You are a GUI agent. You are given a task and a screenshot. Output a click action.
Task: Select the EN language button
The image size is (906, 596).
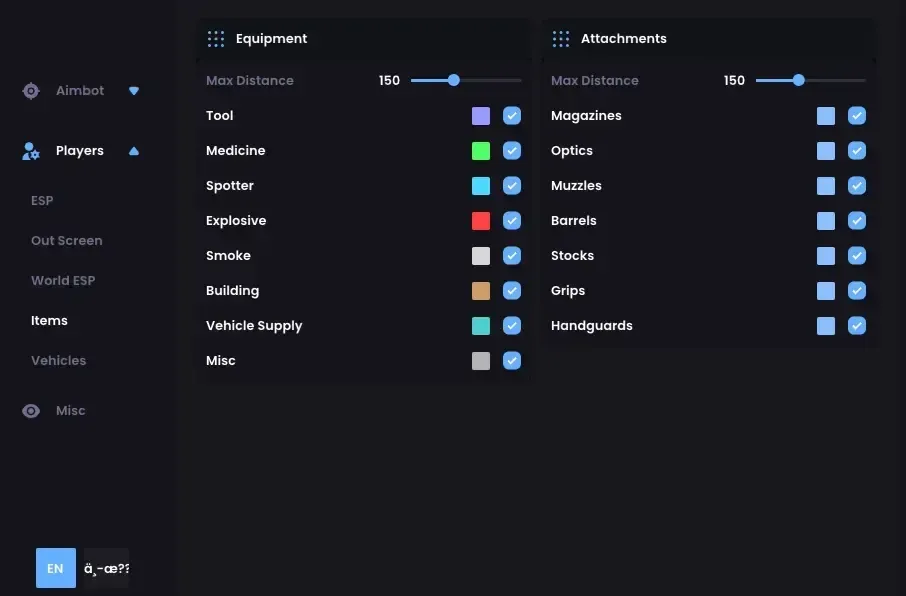[56, 568]
